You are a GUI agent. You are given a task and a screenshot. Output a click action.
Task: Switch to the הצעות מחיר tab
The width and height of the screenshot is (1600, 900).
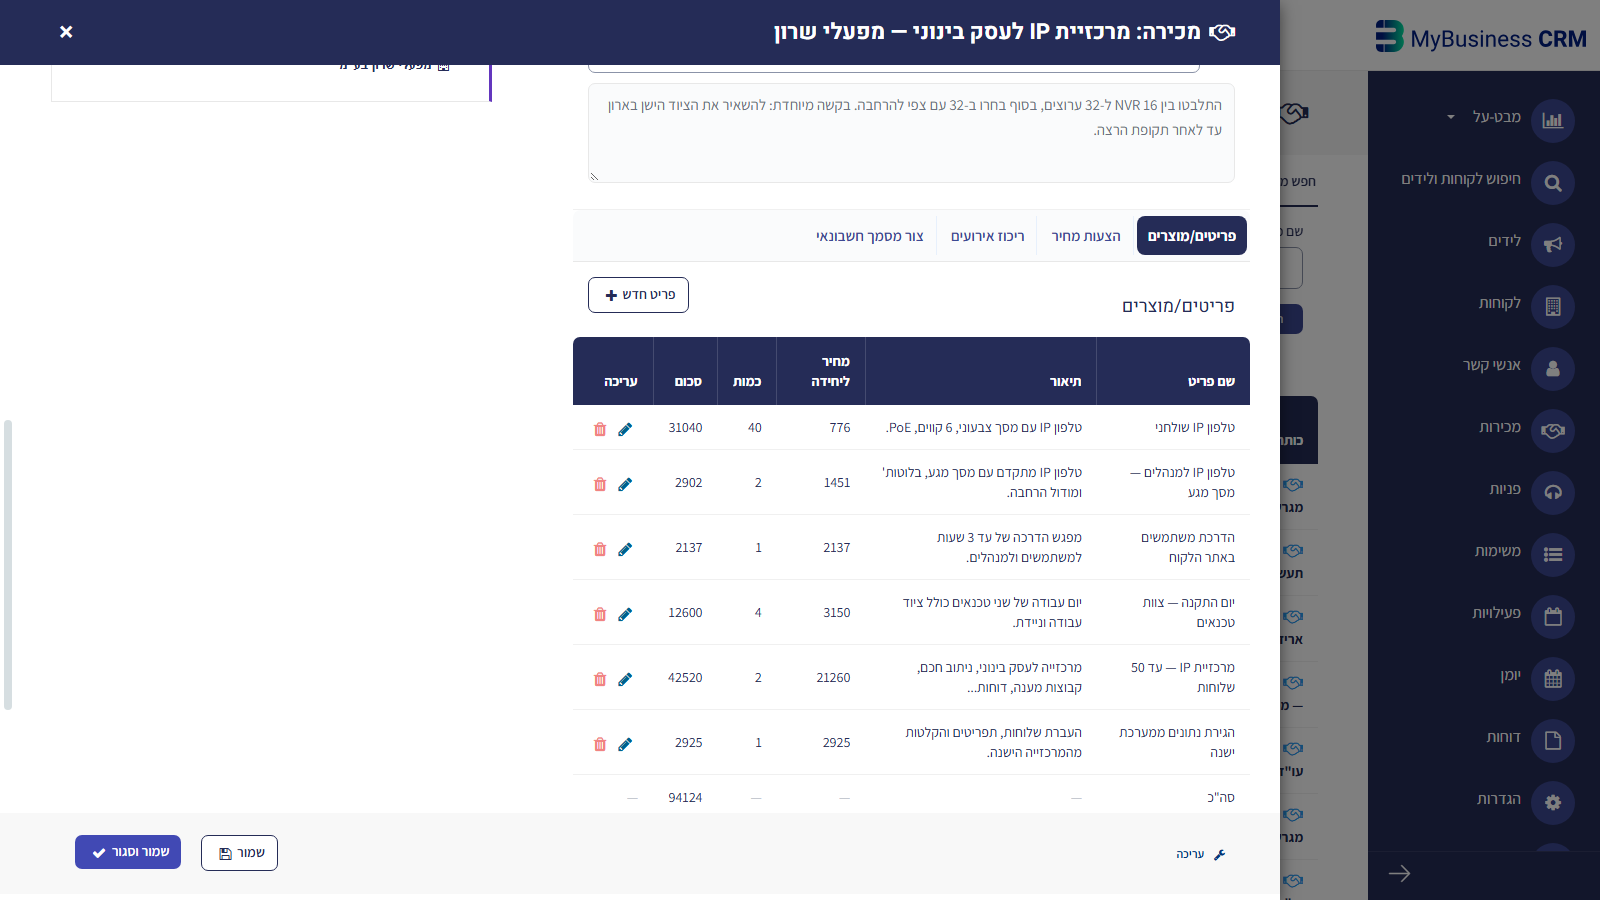point(1086,236)
